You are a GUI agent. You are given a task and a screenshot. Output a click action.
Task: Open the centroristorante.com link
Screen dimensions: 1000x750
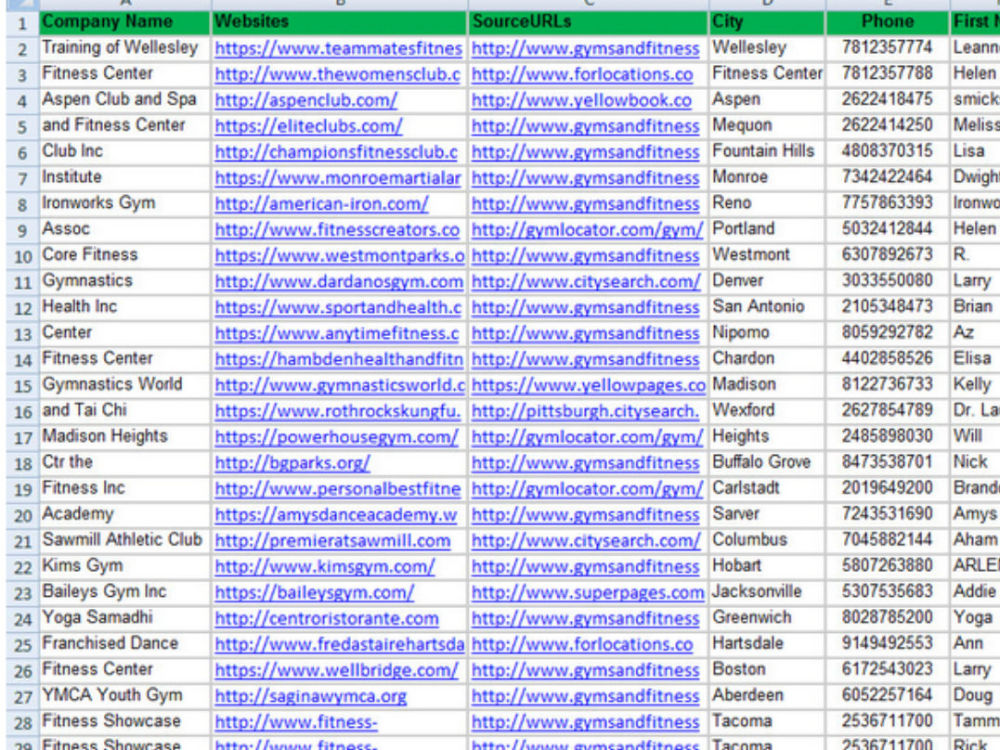click(x=327, y=619)
